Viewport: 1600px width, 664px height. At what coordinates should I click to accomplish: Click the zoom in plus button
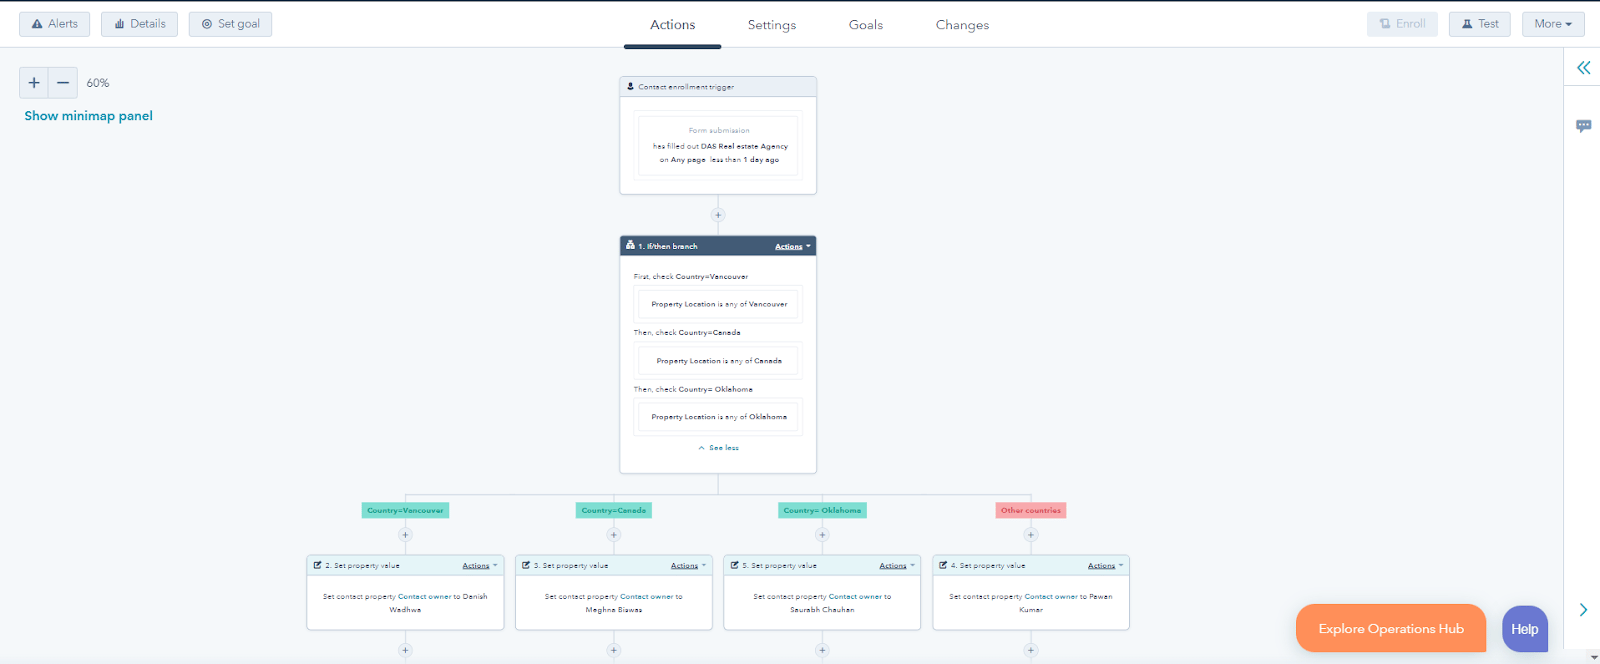tap(34, 83)
